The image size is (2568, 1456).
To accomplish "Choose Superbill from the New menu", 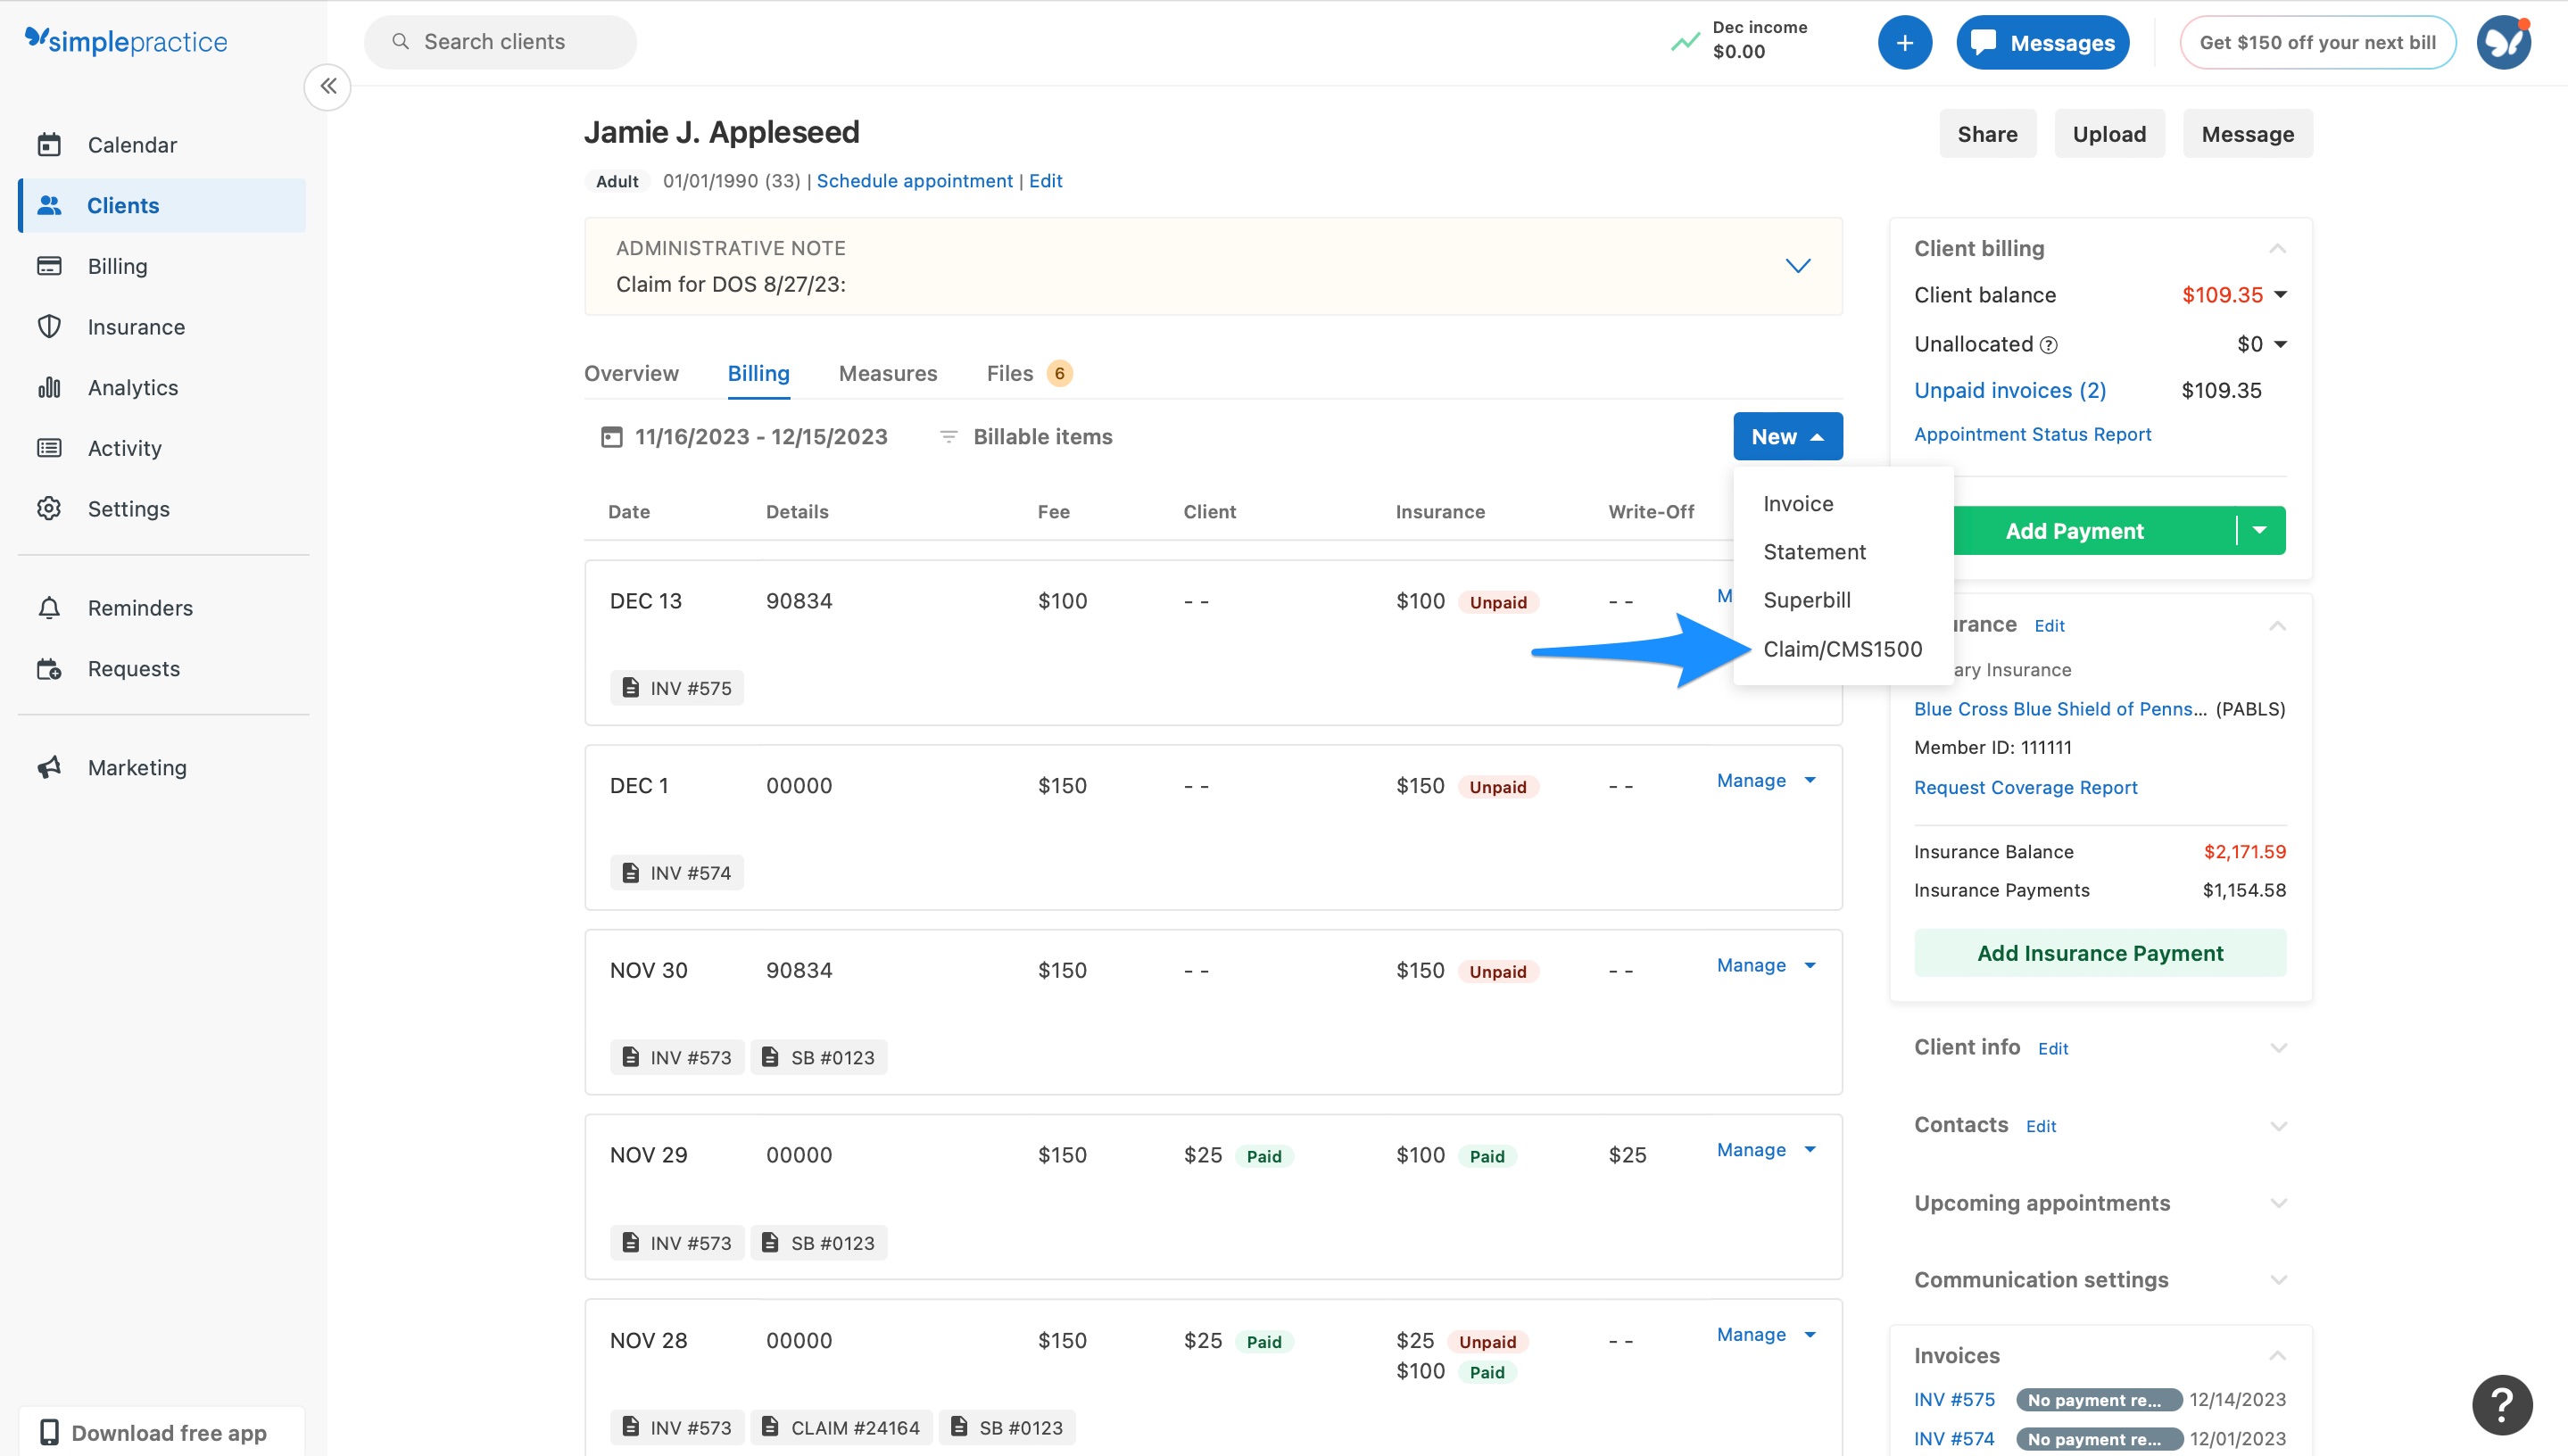I will (x=1843, y=600).
